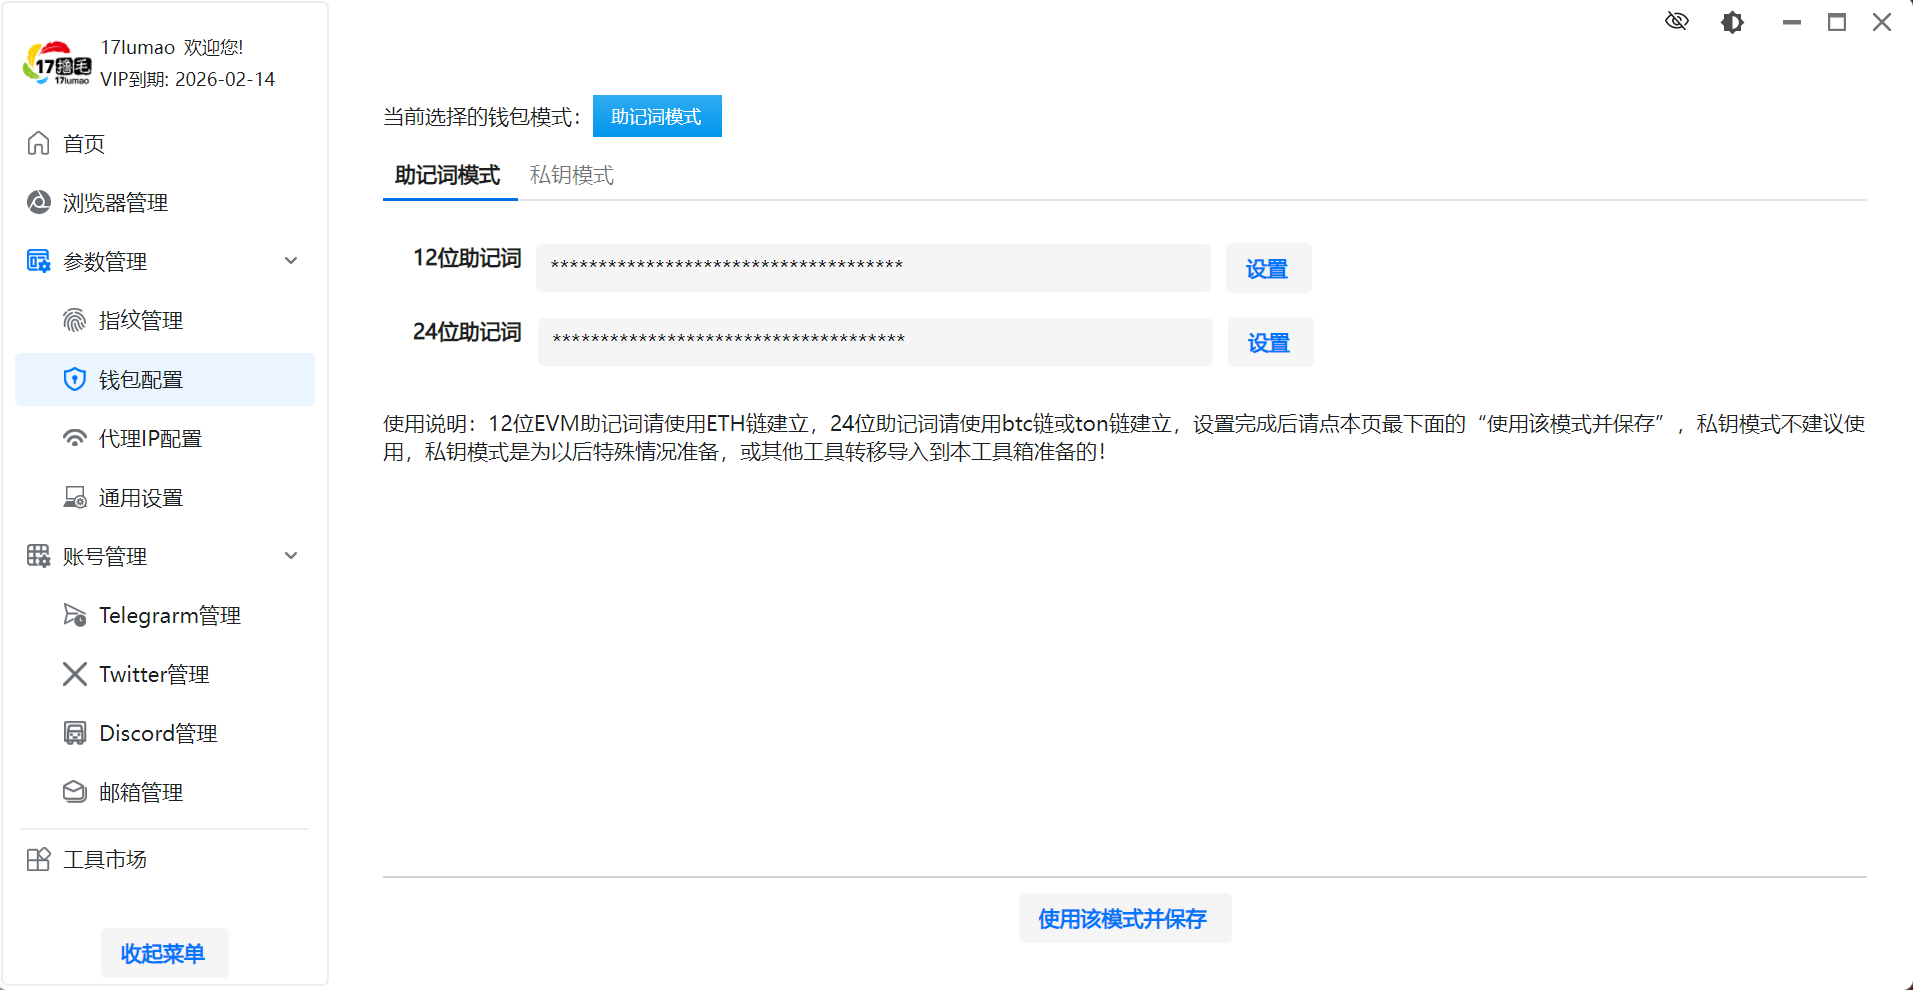Open browser management via its icon
Viewport: 1913px width, 990px height.
coord(38,202)
